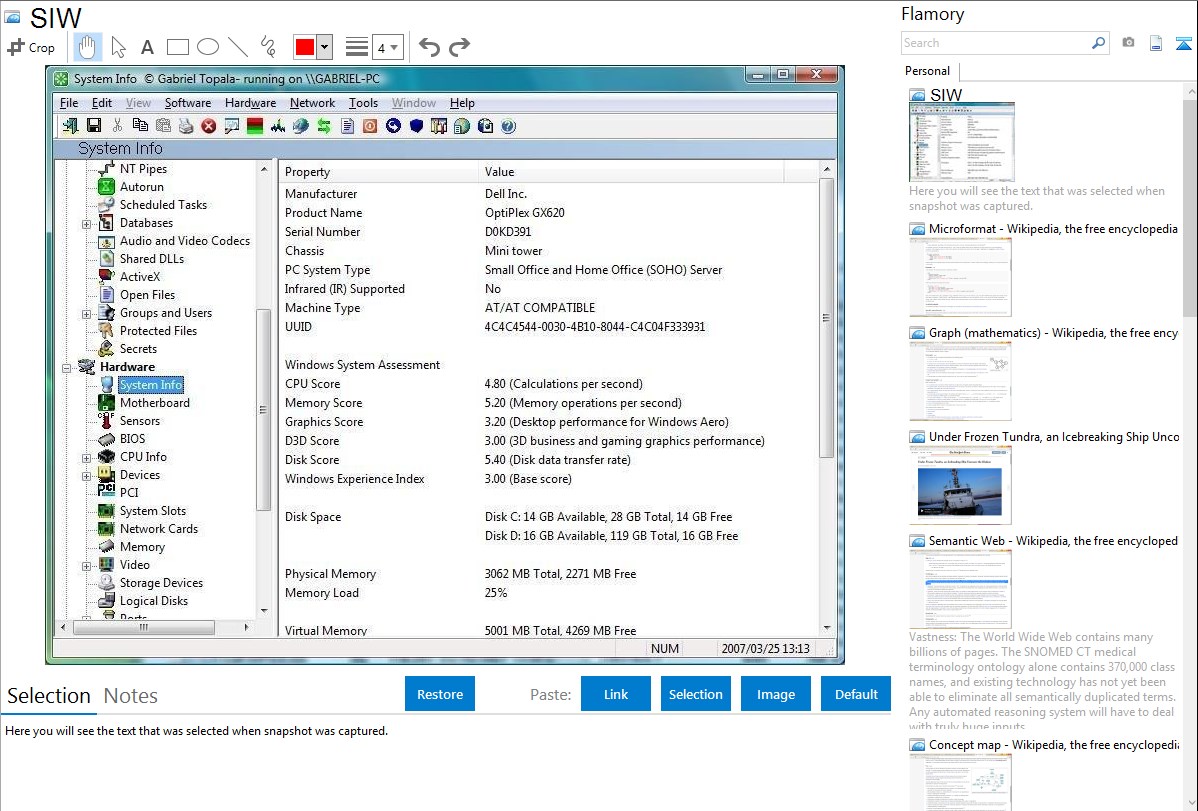
Task: Switch to the Selection tab
Action: [x=49, y=696]
